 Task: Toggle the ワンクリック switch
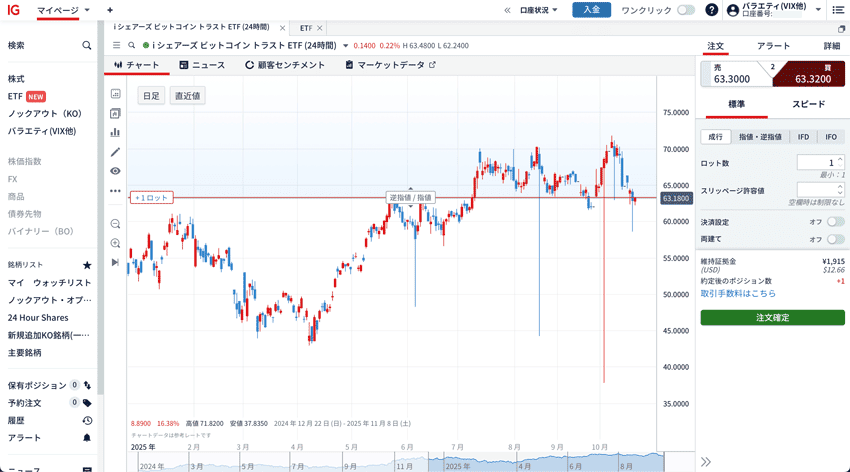point(685,10)
